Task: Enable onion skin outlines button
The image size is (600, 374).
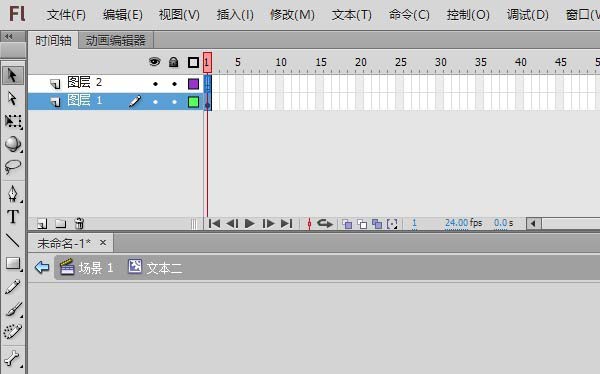Action: (x=362, y=224)
